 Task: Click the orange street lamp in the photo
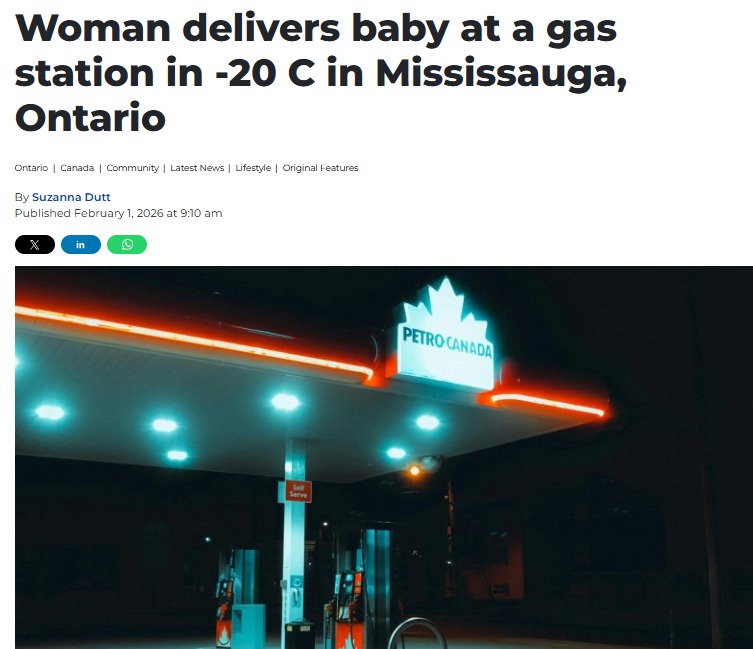(x=414, y=471)
